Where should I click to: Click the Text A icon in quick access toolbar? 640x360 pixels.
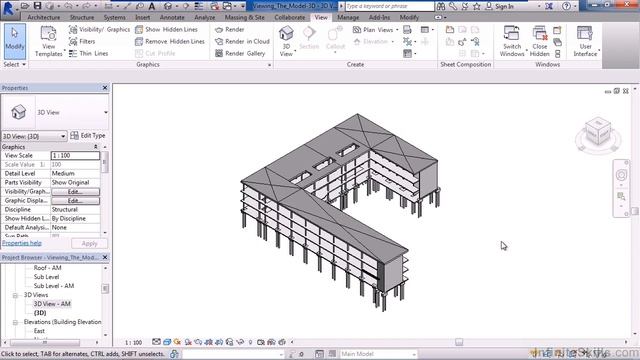(152, 6)
